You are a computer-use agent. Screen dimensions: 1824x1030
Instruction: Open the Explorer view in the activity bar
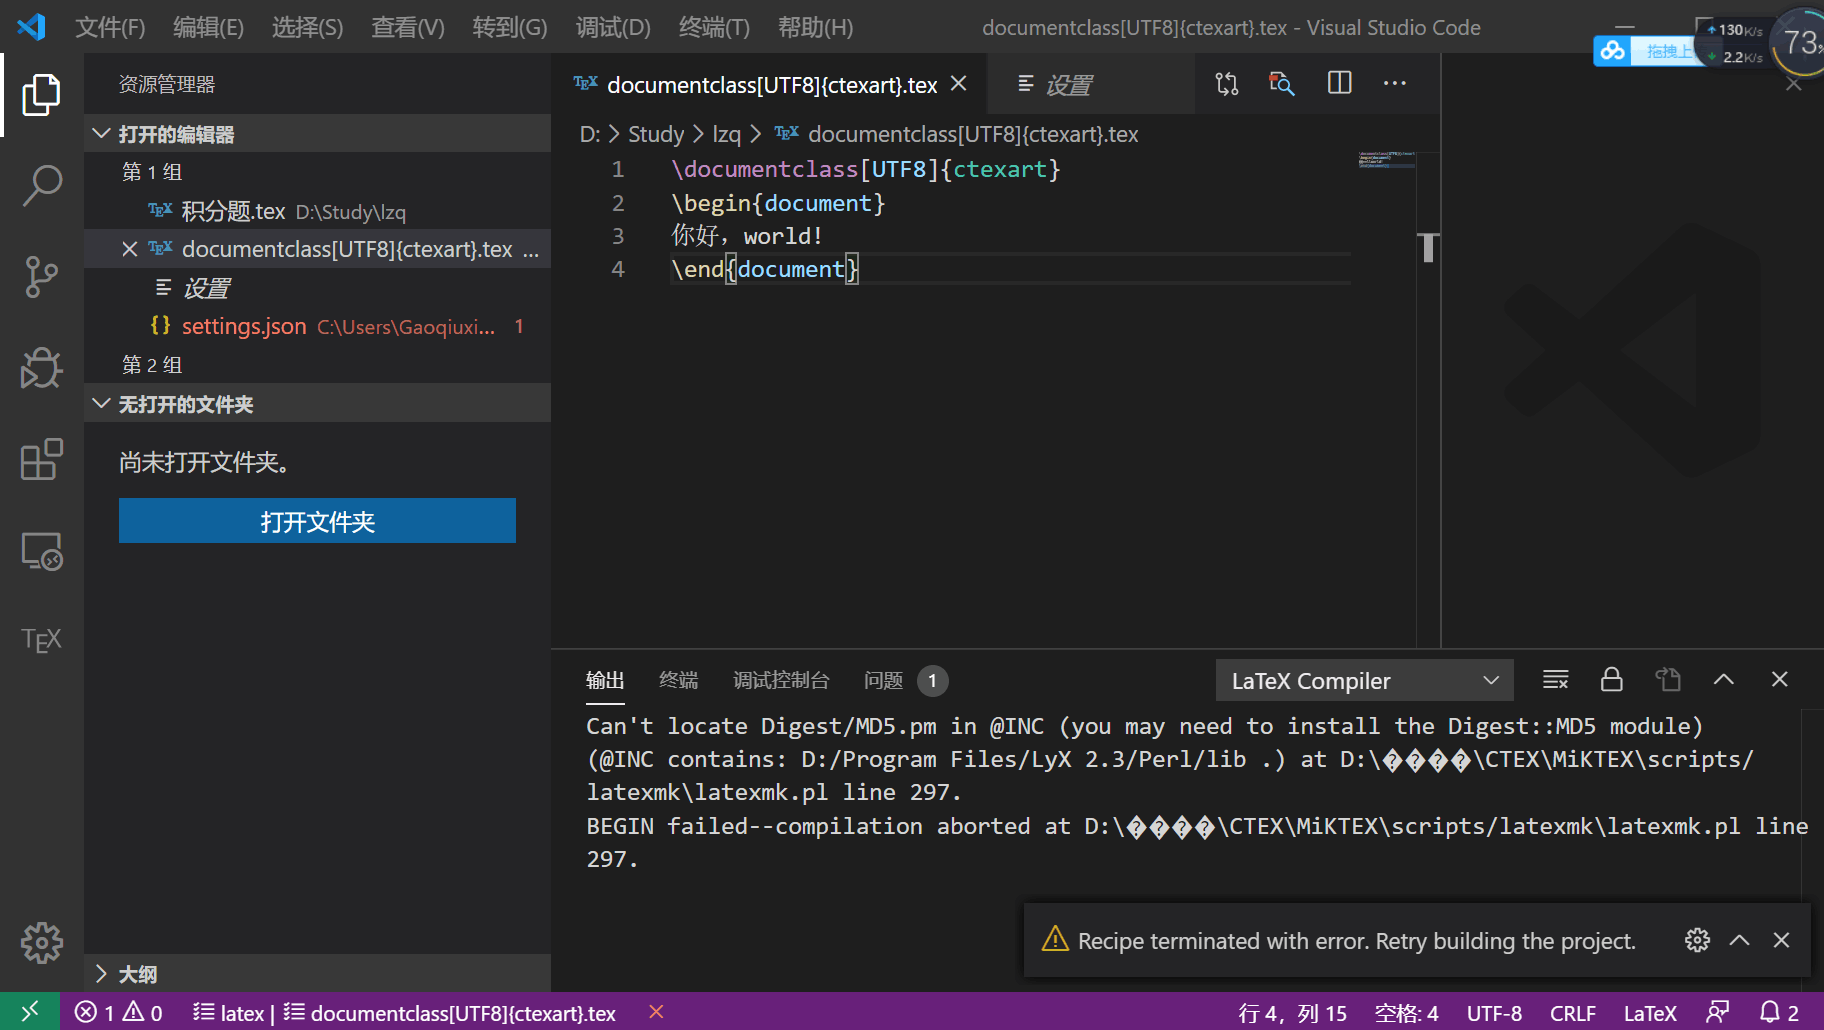tap(41, 95)
